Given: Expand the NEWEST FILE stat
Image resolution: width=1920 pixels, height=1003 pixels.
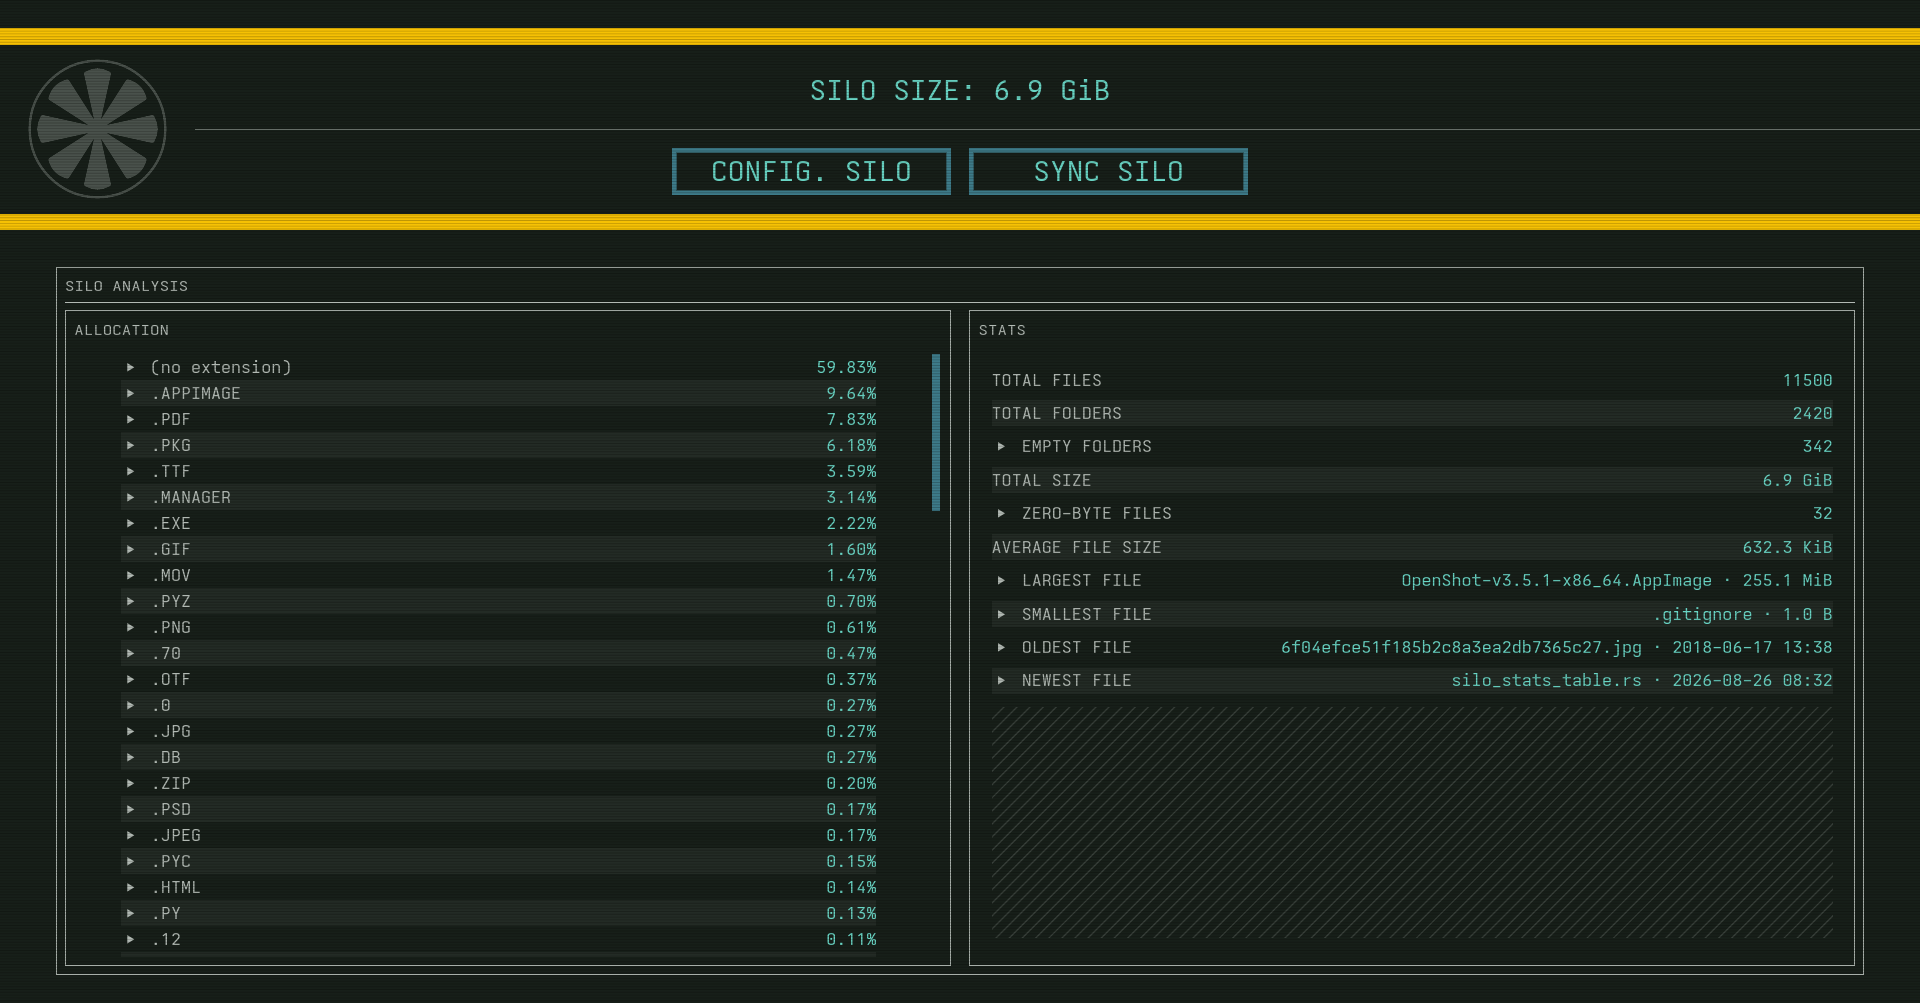Looking at the screenshot, I should click(1001, 680).
